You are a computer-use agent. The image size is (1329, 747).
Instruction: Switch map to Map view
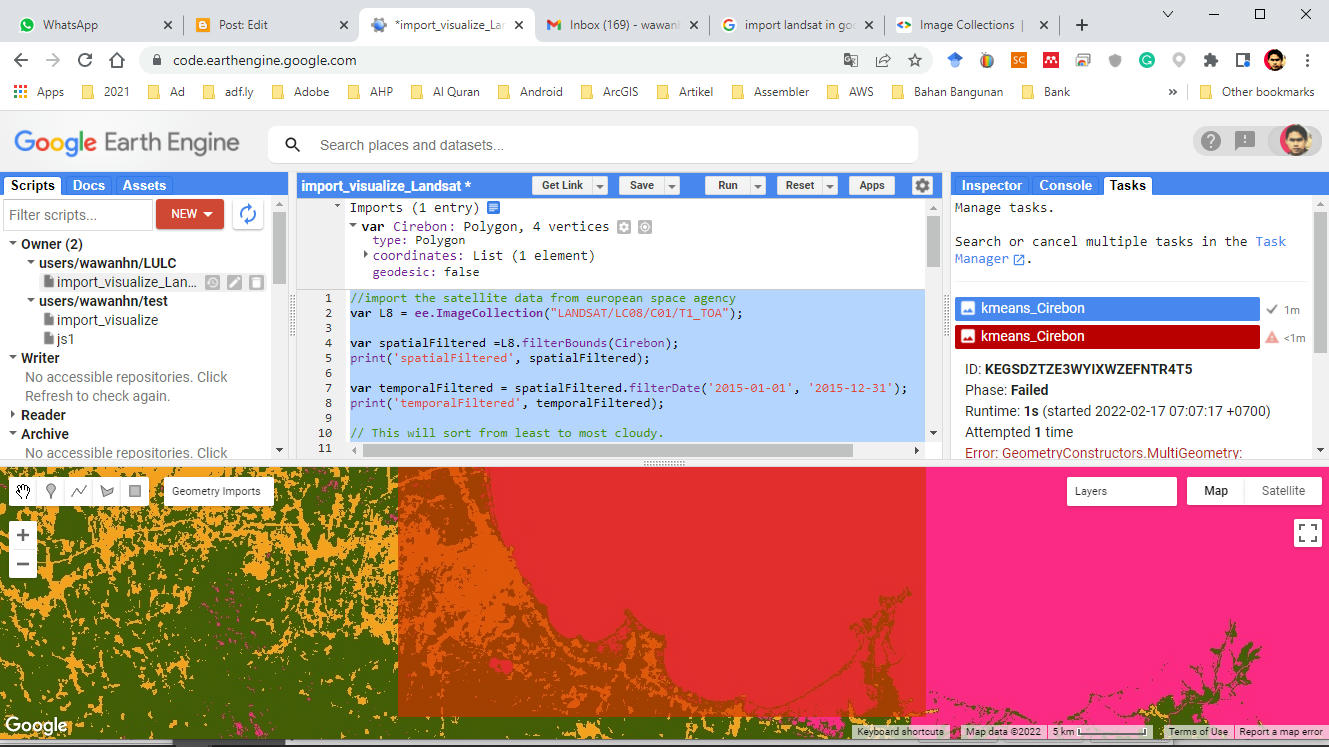pos(1216,491)
